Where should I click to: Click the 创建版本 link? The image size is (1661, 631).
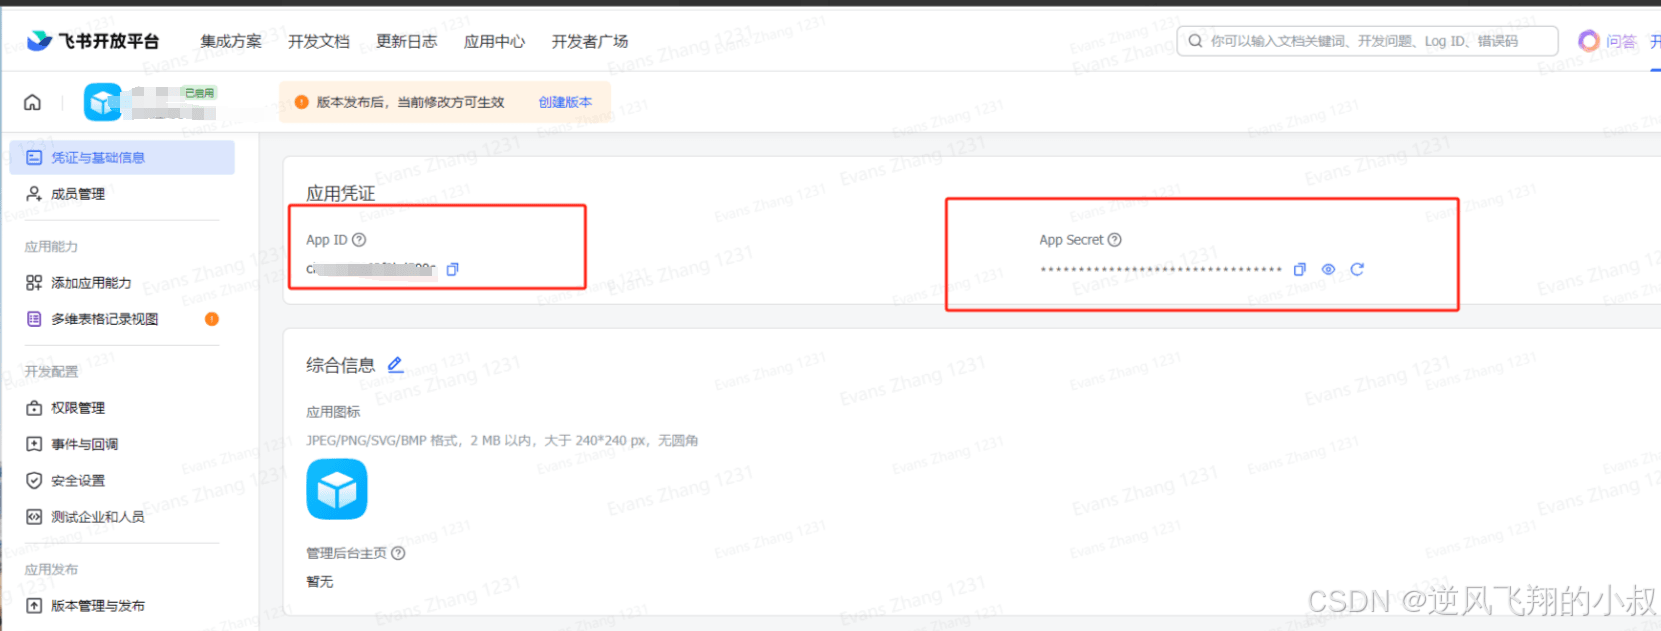click(x=565, y=102)
